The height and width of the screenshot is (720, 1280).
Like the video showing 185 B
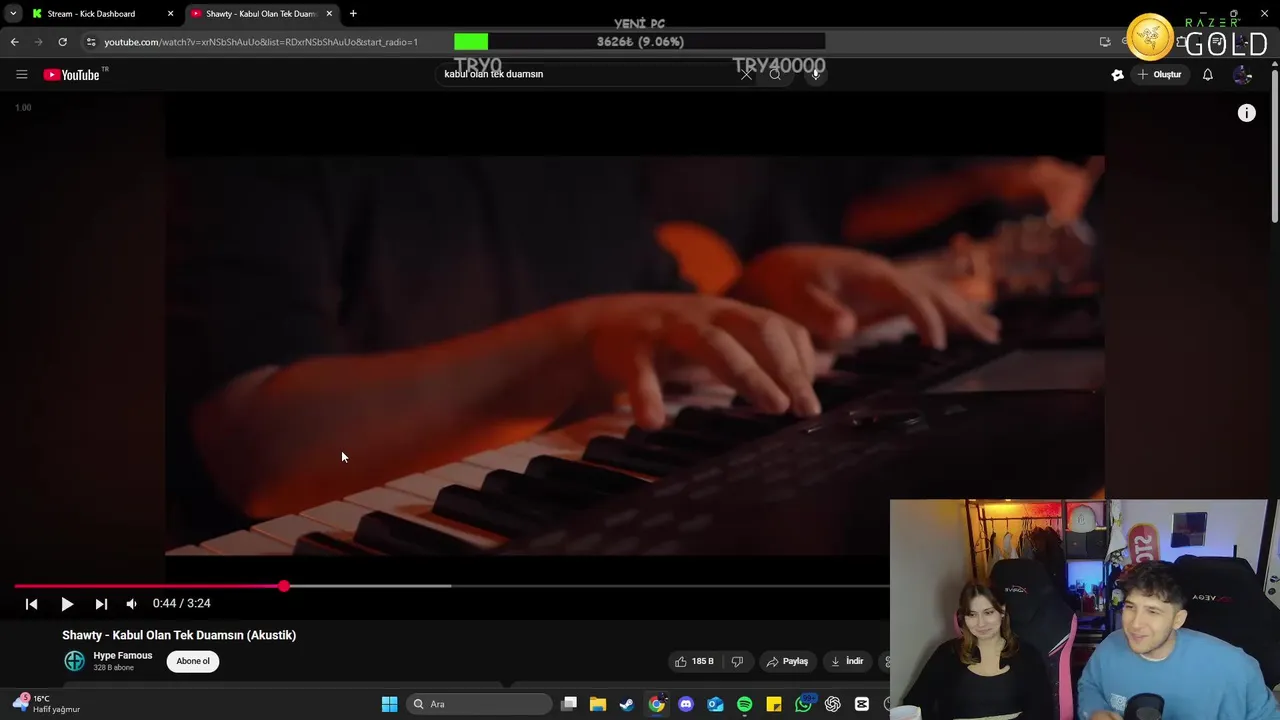(x=695, y=661)
